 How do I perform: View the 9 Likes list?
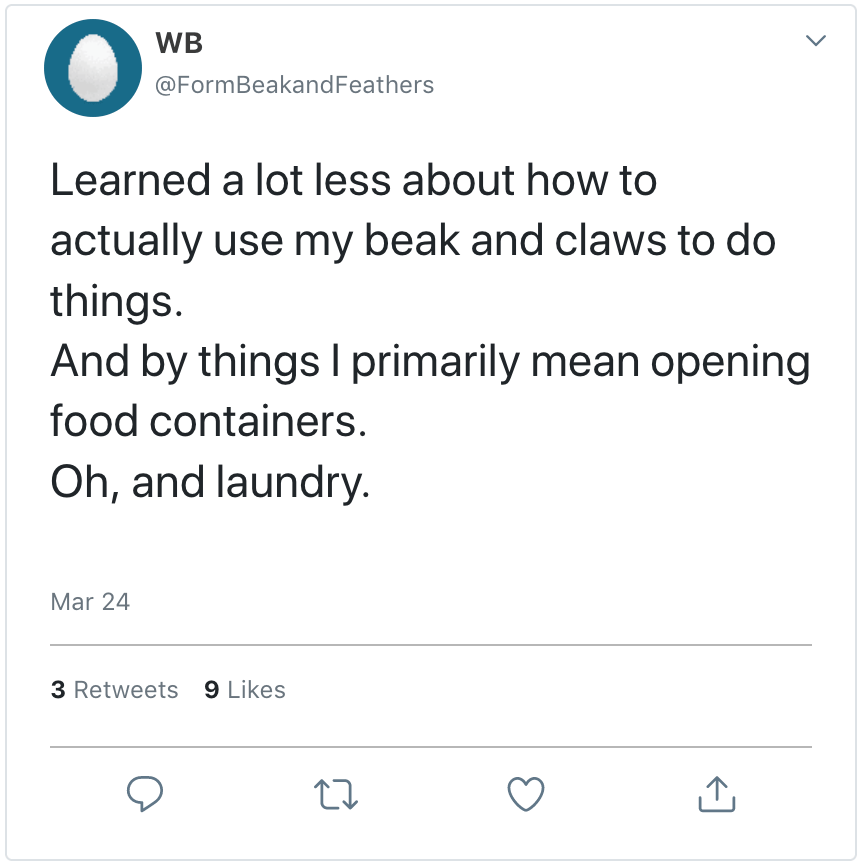point(245,690)
